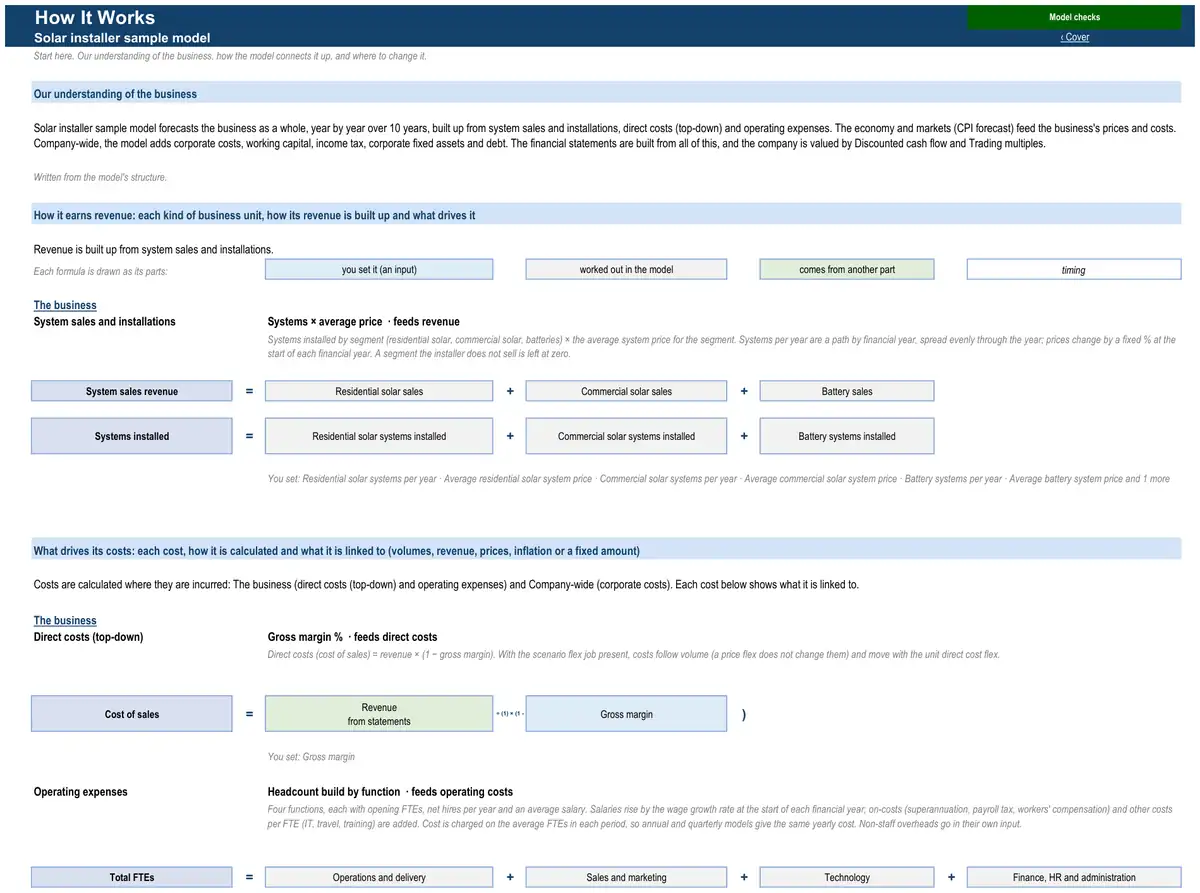This screenshot has height=893, width=1200.
Task: Select the 'you set it (an input)' legend box
Action: point(379,270)
